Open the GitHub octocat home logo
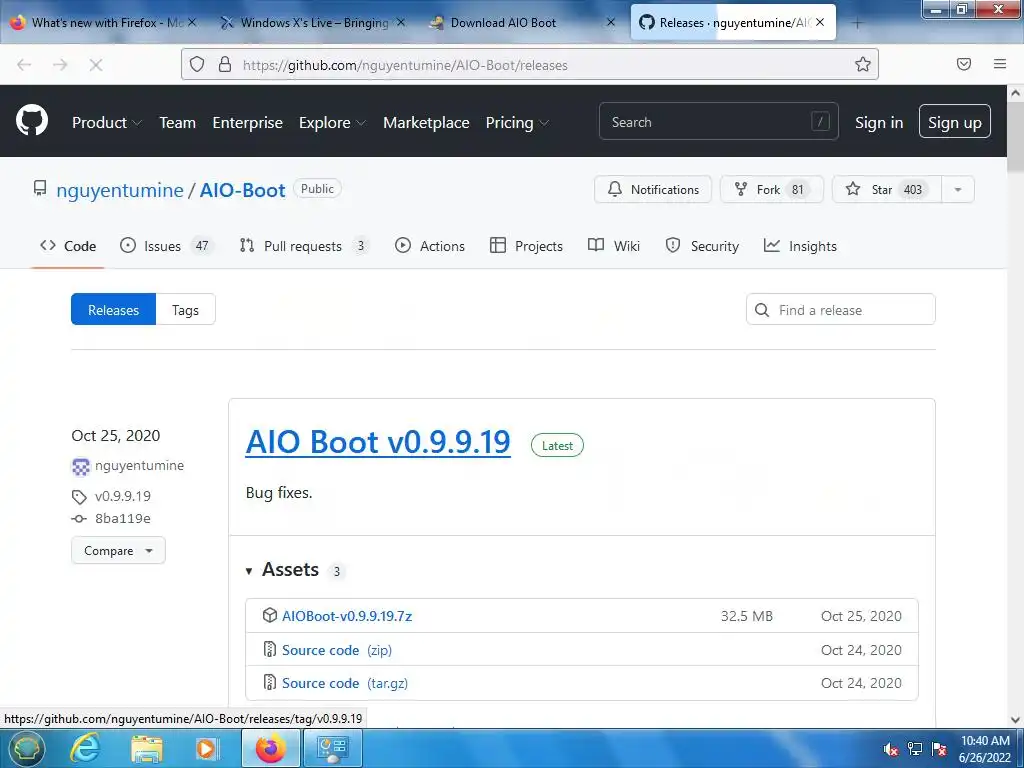 click(32, 120)
